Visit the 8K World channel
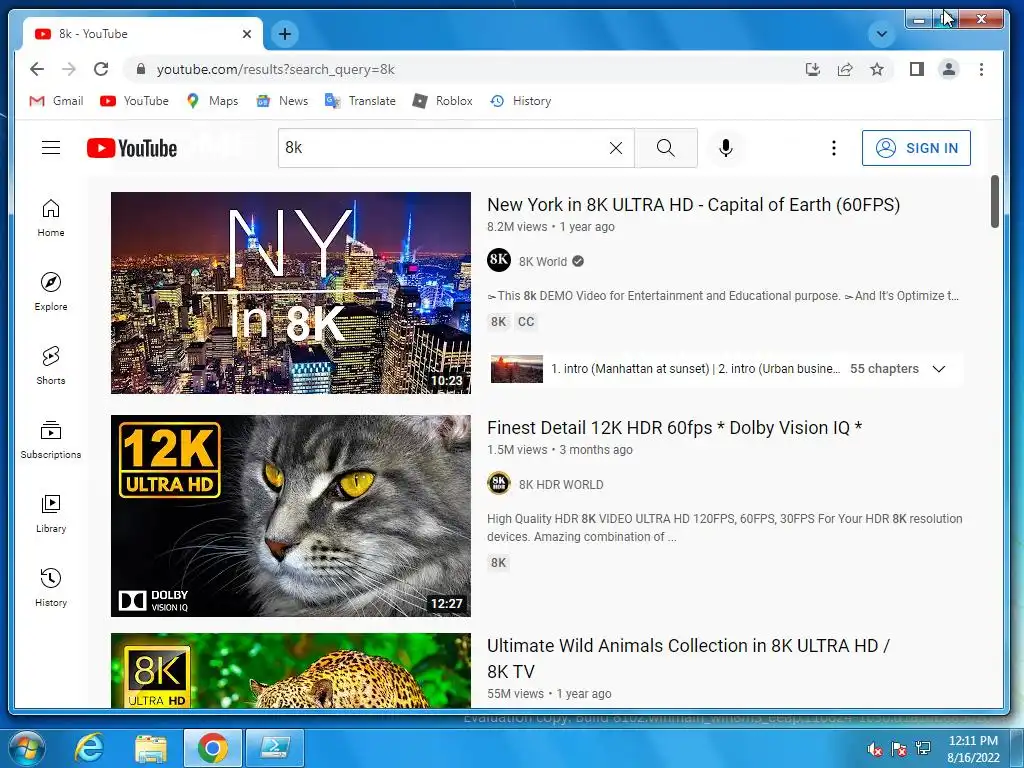Screen dimensions: 1024x768 pyautogui.click(x=543, y=262)
